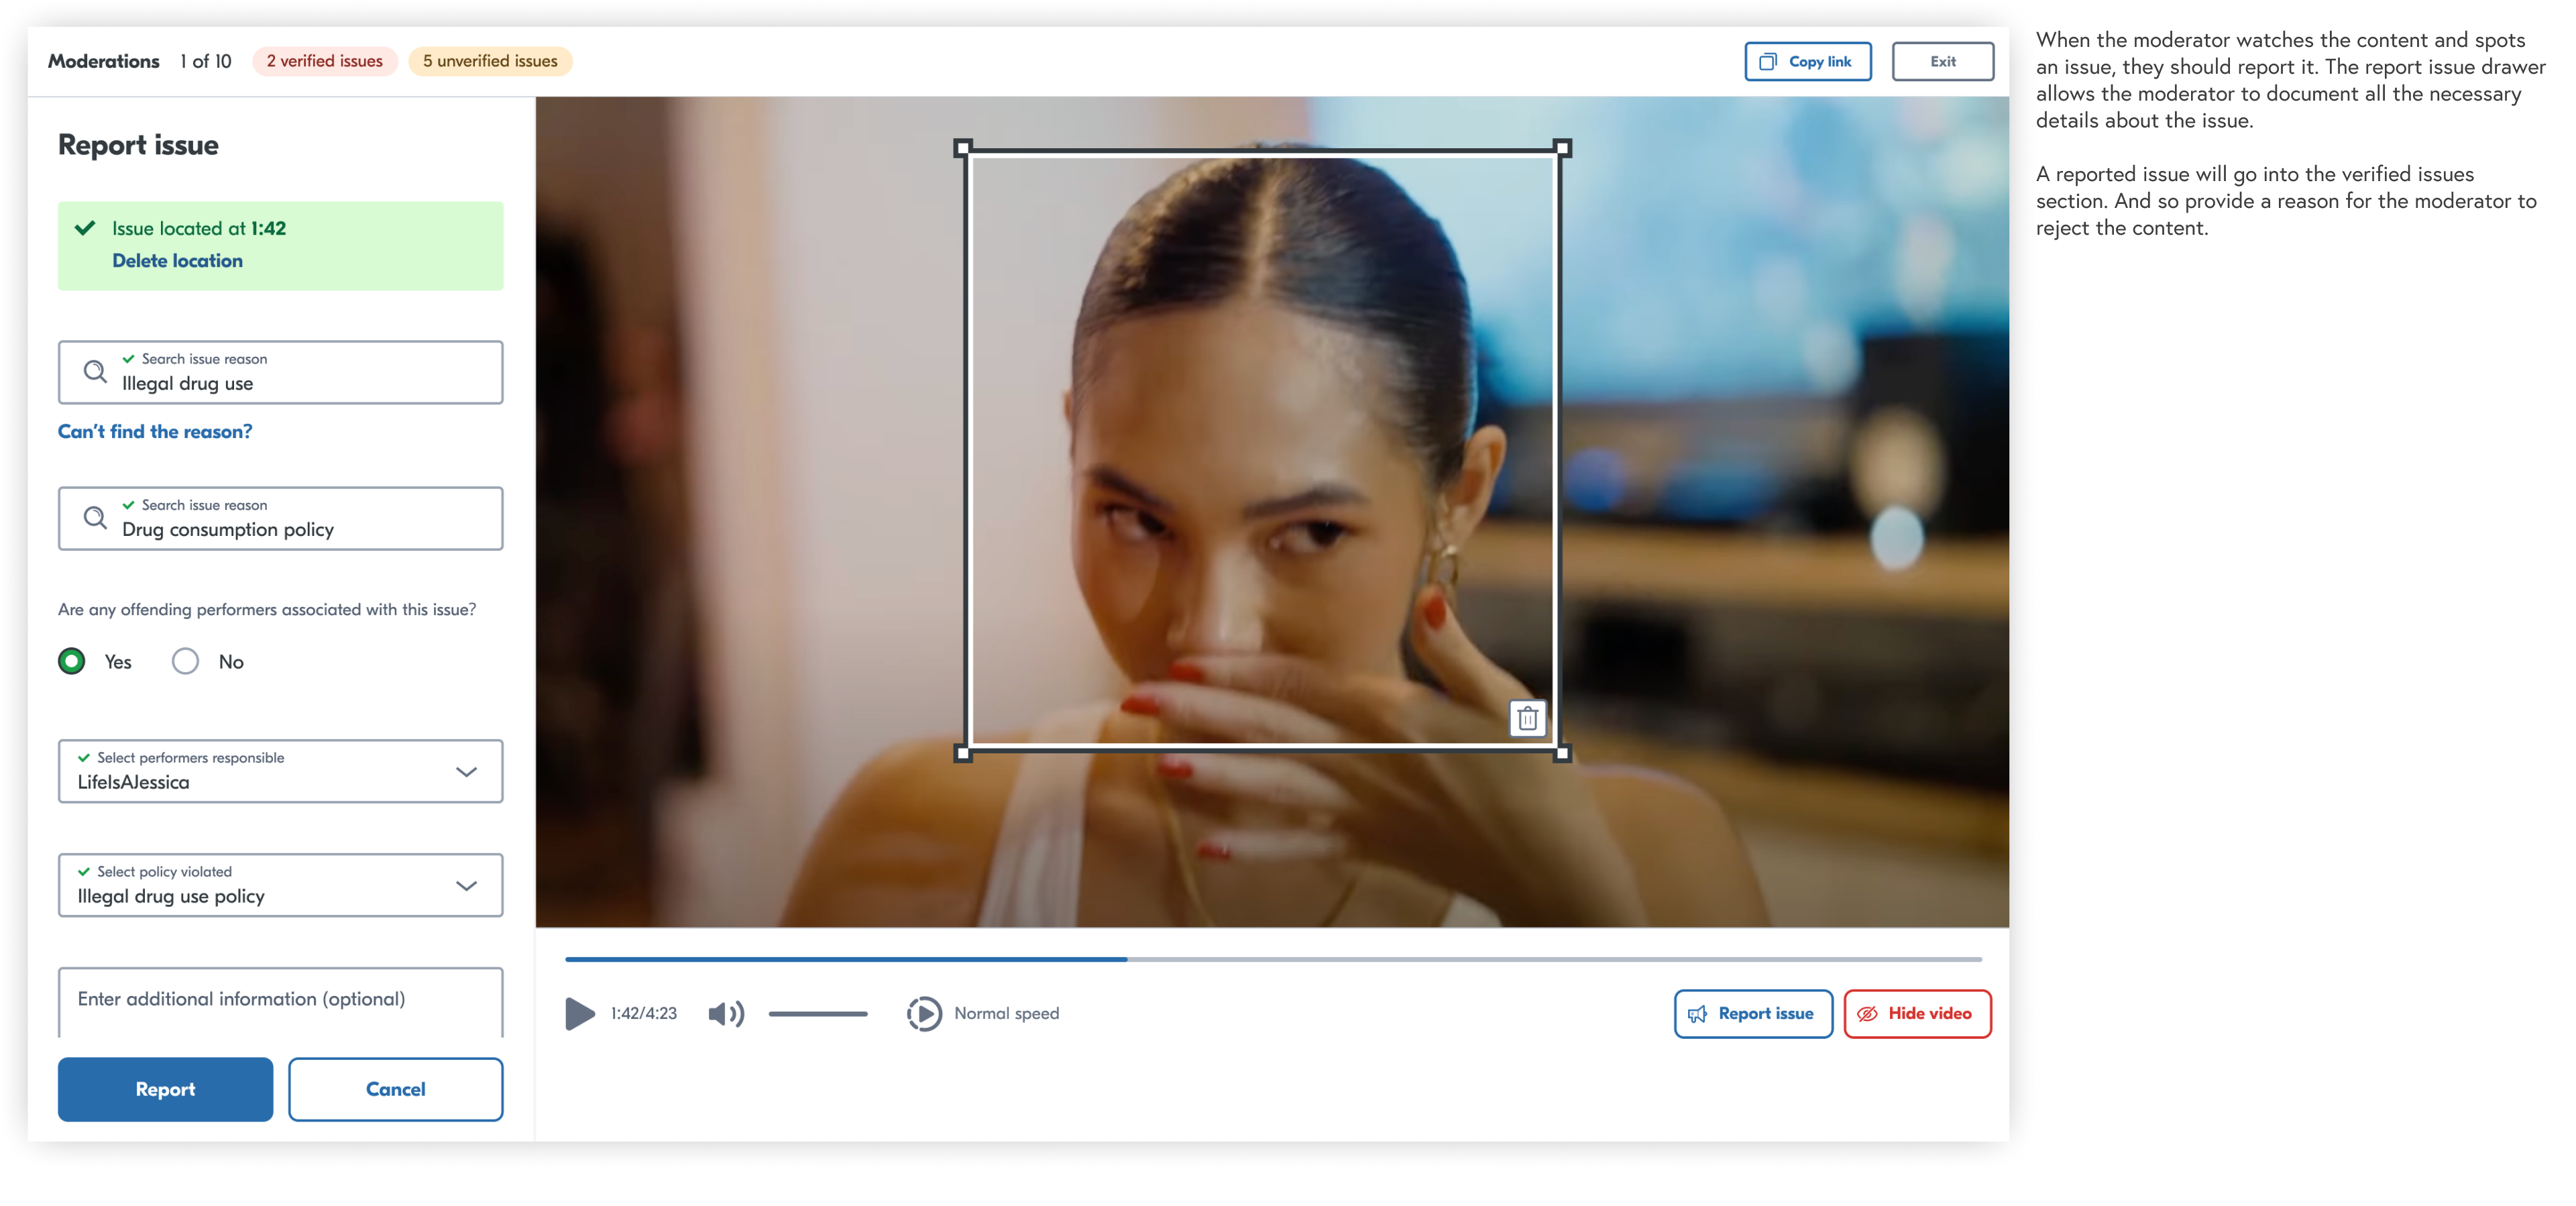This screenshot has height=1206, width=2576.
Task: Click the 2 verified issues badge
Action: pyautogui.click(x=324, y=61)
